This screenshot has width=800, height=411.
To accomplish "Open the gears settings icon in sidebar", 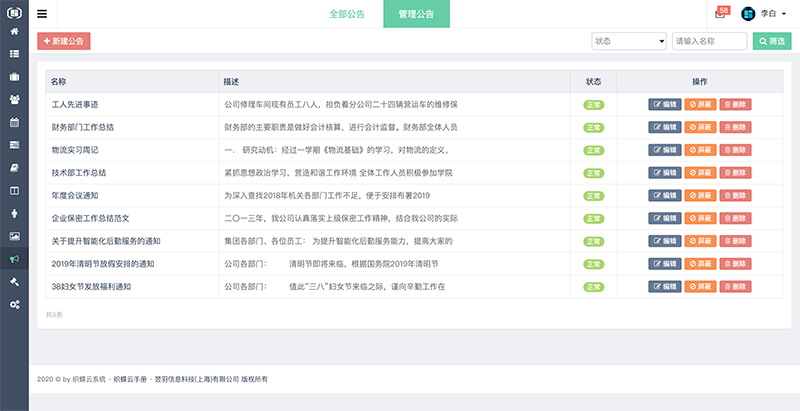I will 14,304.
